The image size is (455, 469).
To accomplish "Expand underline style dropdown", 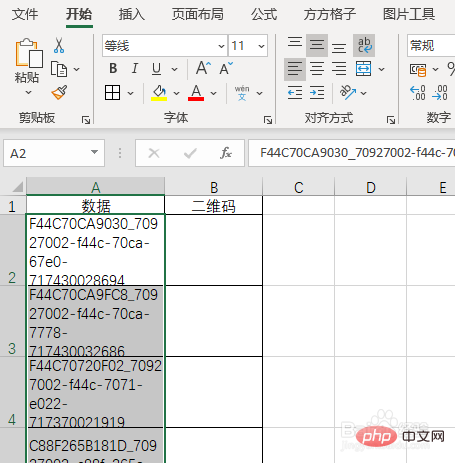I will (174, 69).
